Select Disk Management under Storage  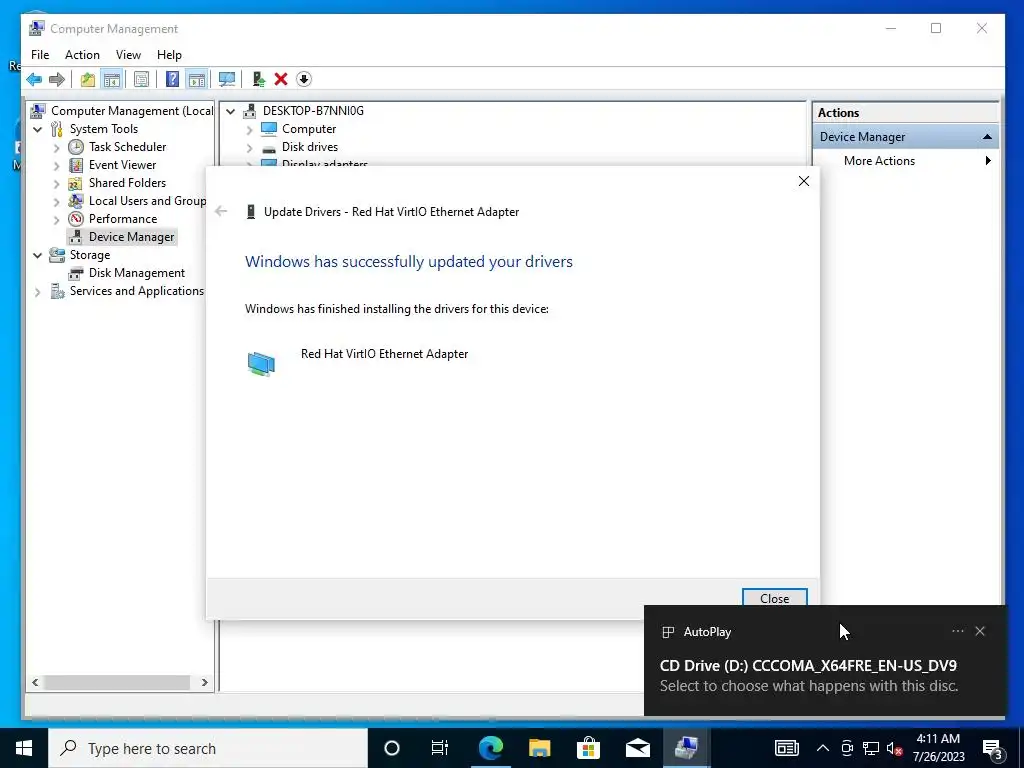(136, 273)
